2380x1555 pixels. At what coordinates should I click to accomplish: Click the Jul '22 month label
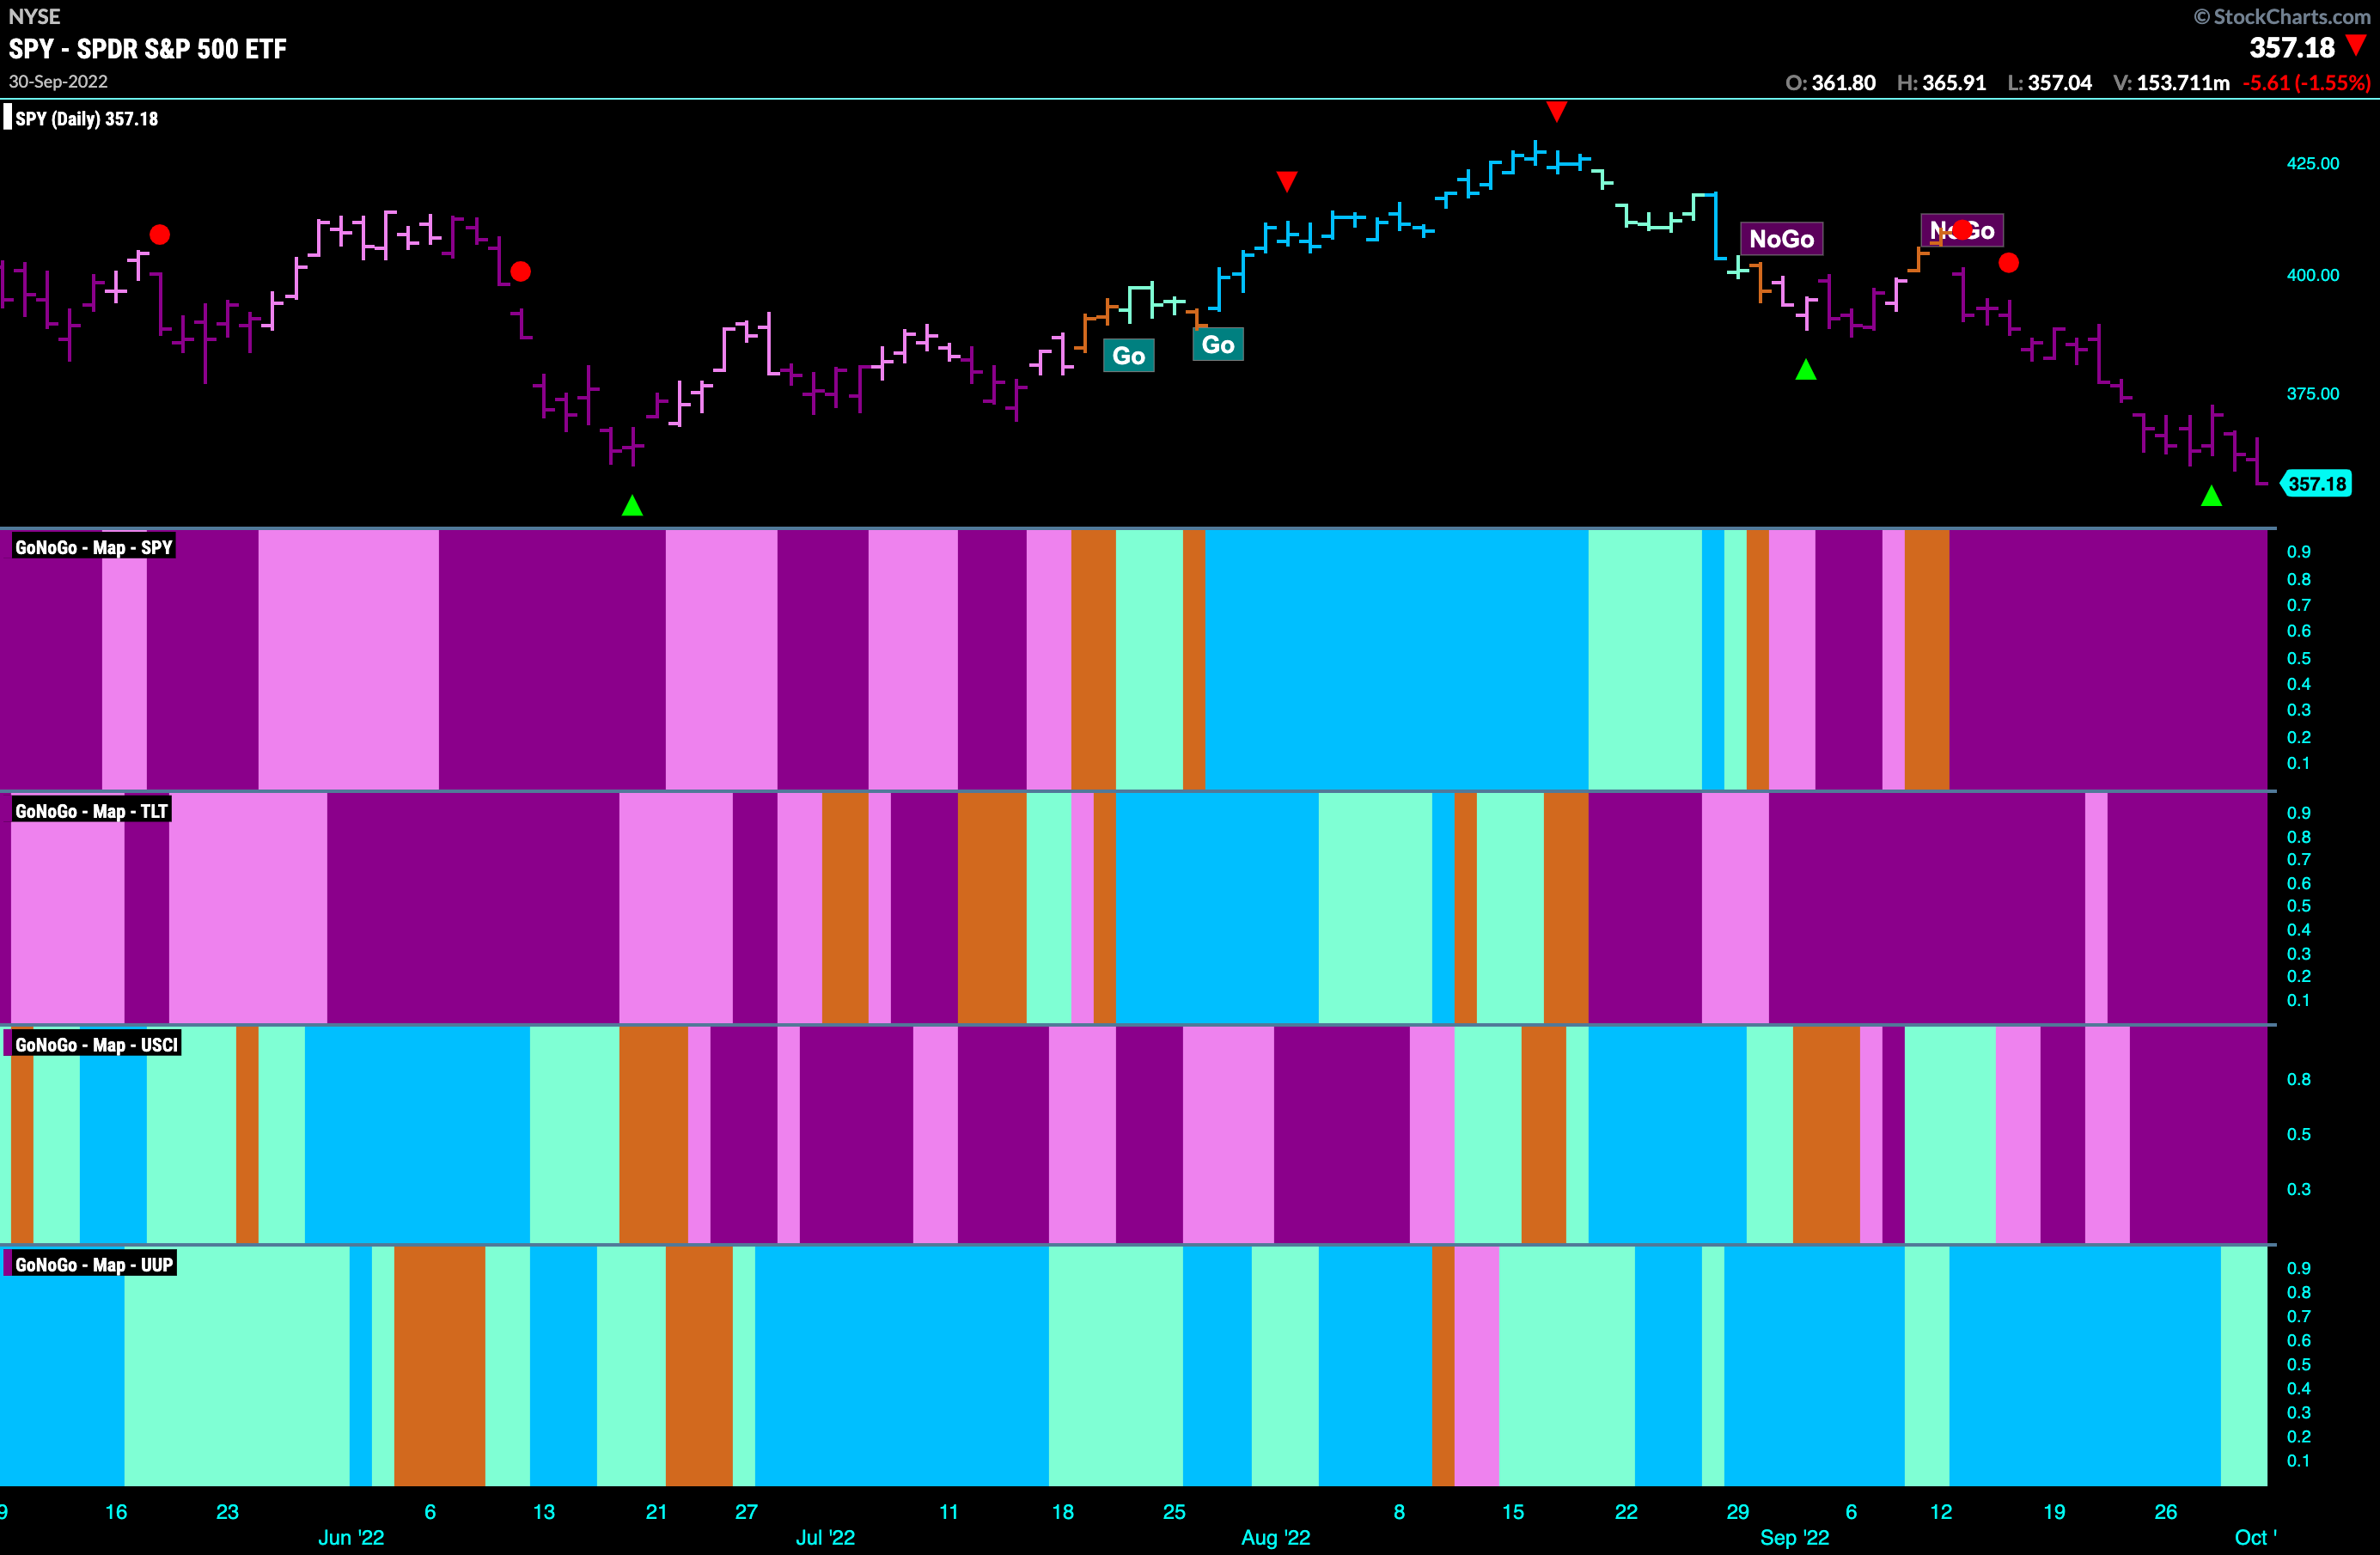pos(825,1538)
